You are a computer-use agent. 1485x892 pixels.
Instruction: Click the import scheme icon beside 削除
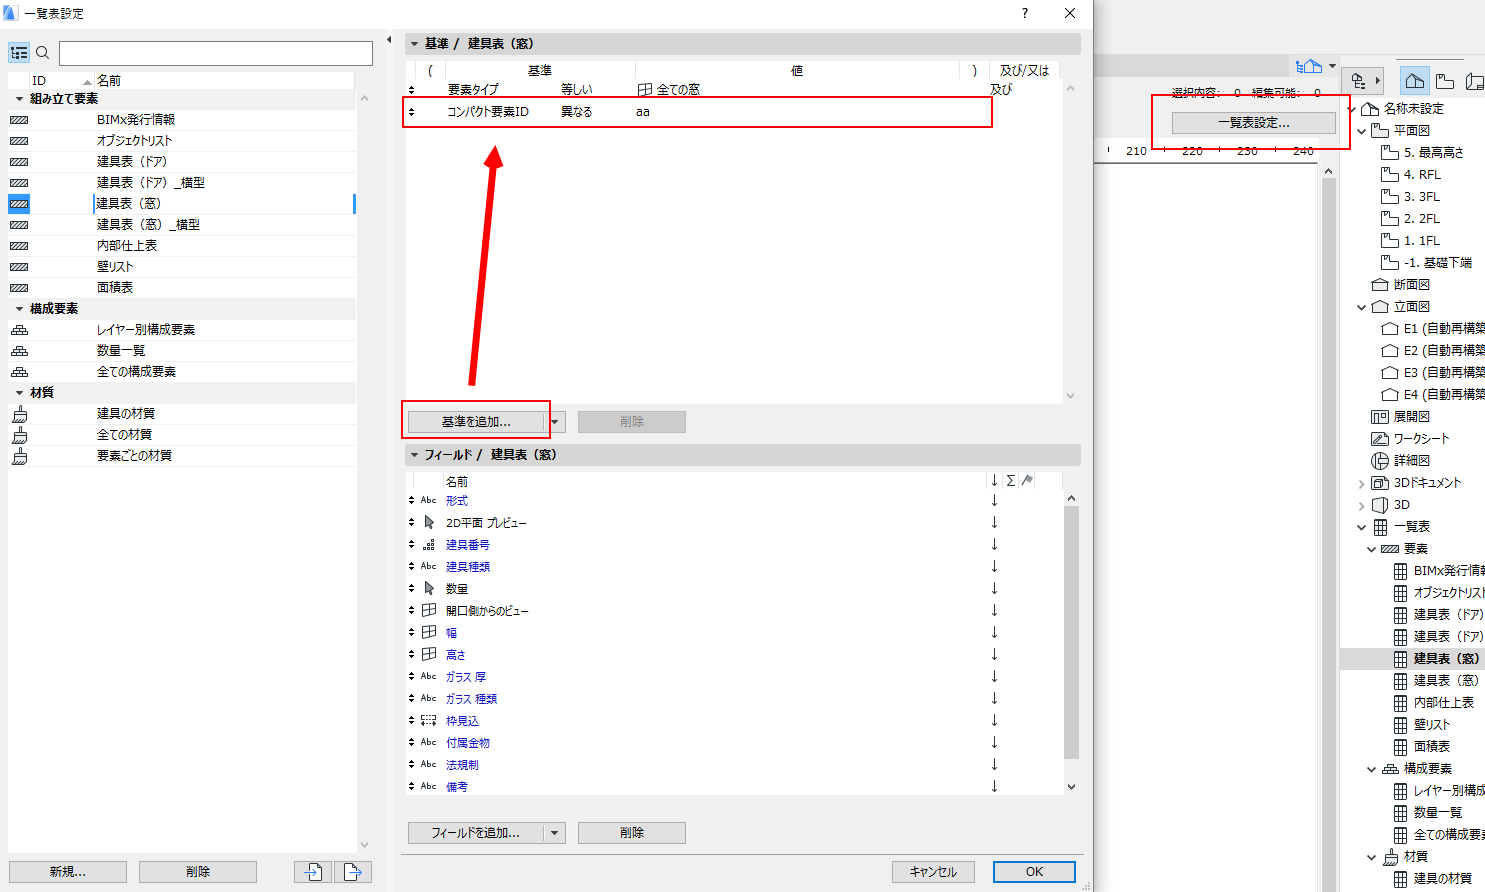coord(313,872)
